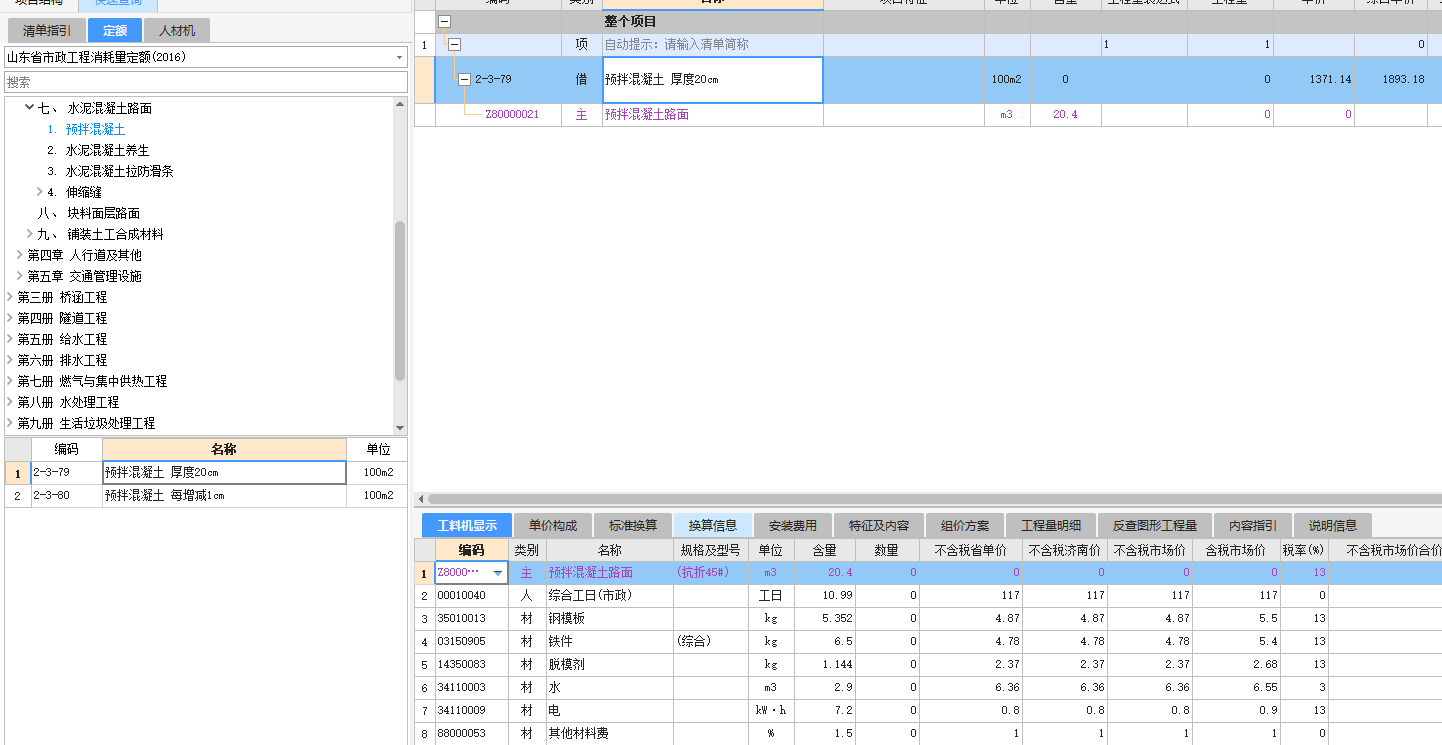Image resolution: width=1442 pixels, height=745 pixels.
Task: Select the 钢模板 material row
Action: coord(928,618)
